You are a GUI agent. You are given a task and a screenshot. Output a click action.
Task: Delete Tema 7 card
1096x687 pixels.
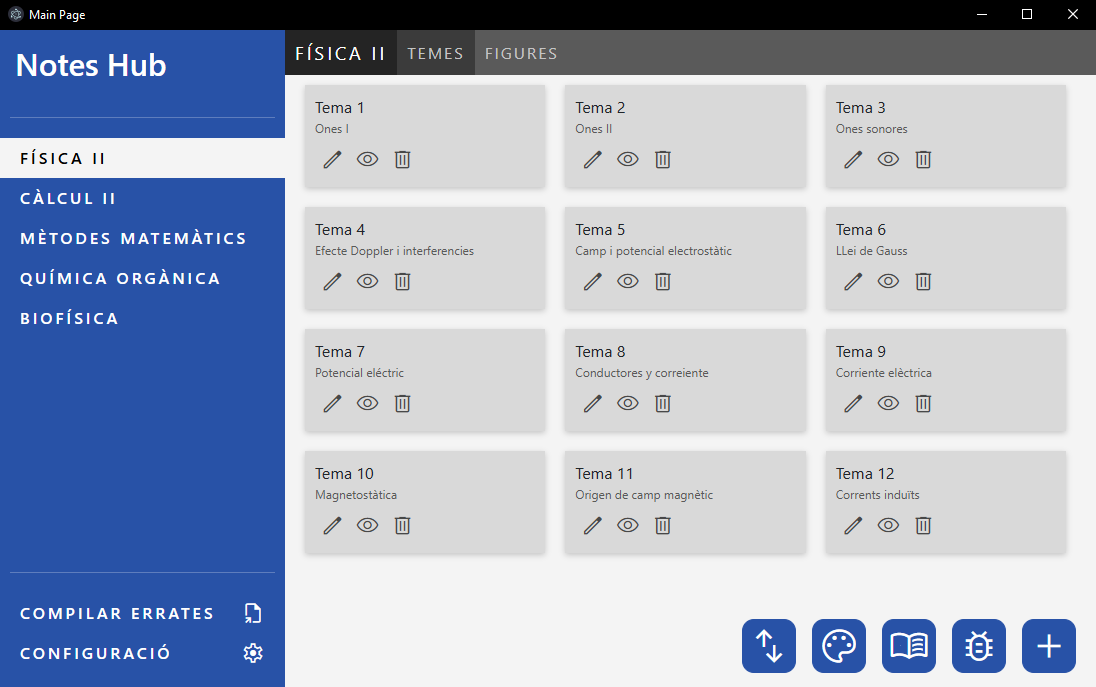pyautogui.click(x=402, y=403)
